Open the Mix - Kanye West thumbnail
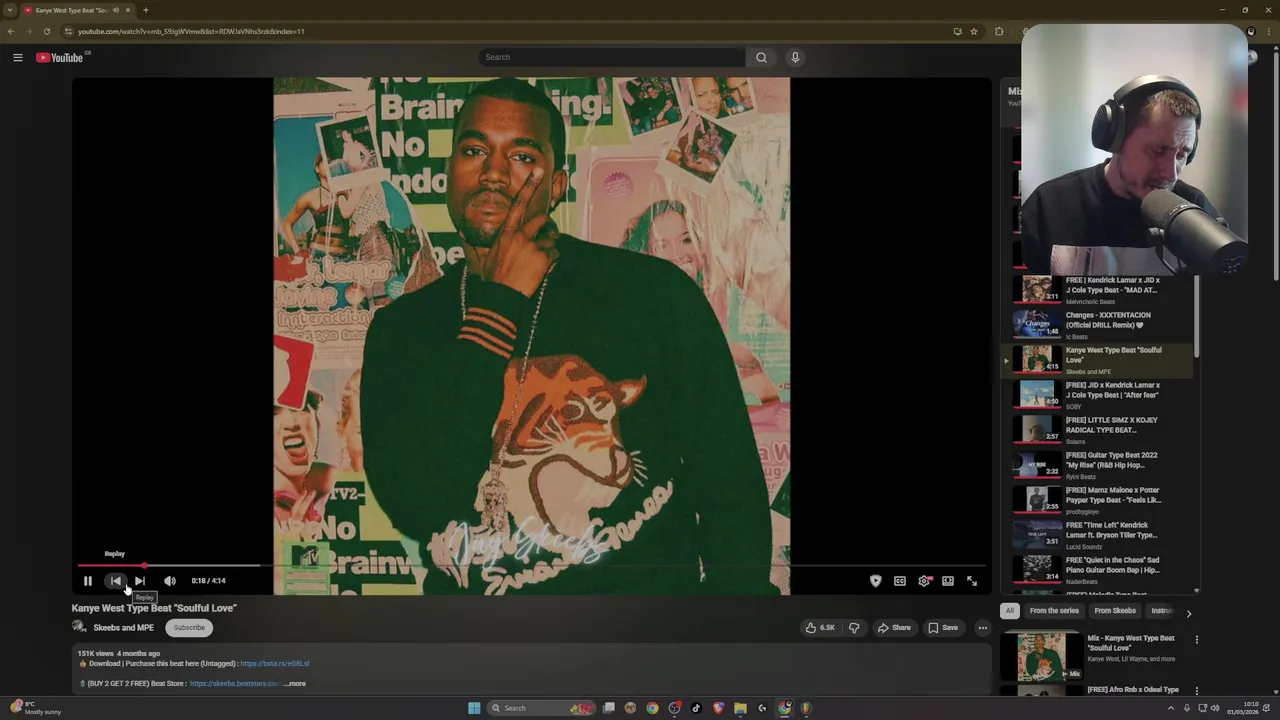Viewport: 1280px width, 720px height. coord(1042,656)
